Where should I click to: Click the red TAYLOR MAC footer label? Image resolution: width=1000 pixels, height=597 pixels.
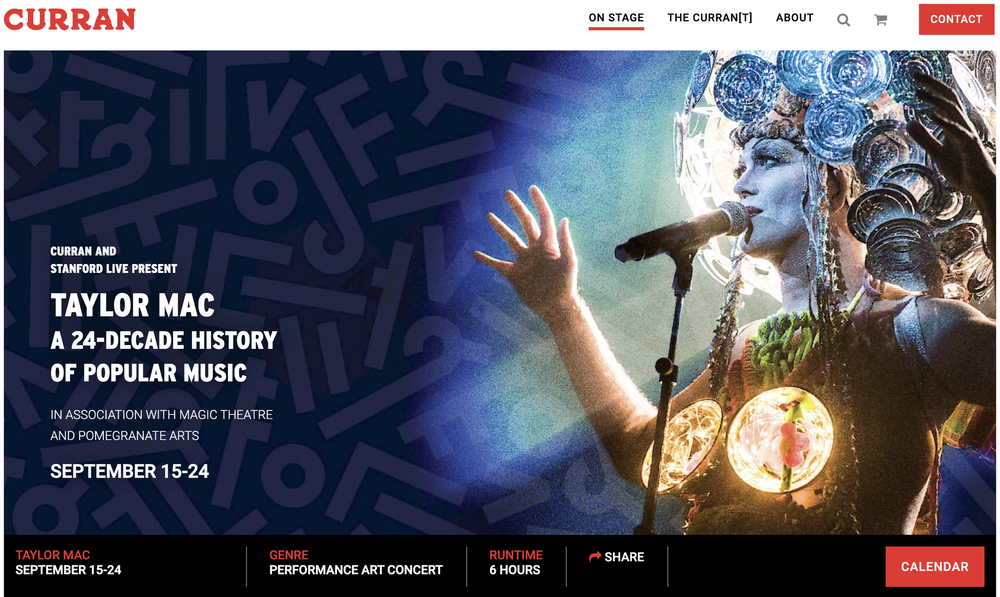[x=53, y=555]
